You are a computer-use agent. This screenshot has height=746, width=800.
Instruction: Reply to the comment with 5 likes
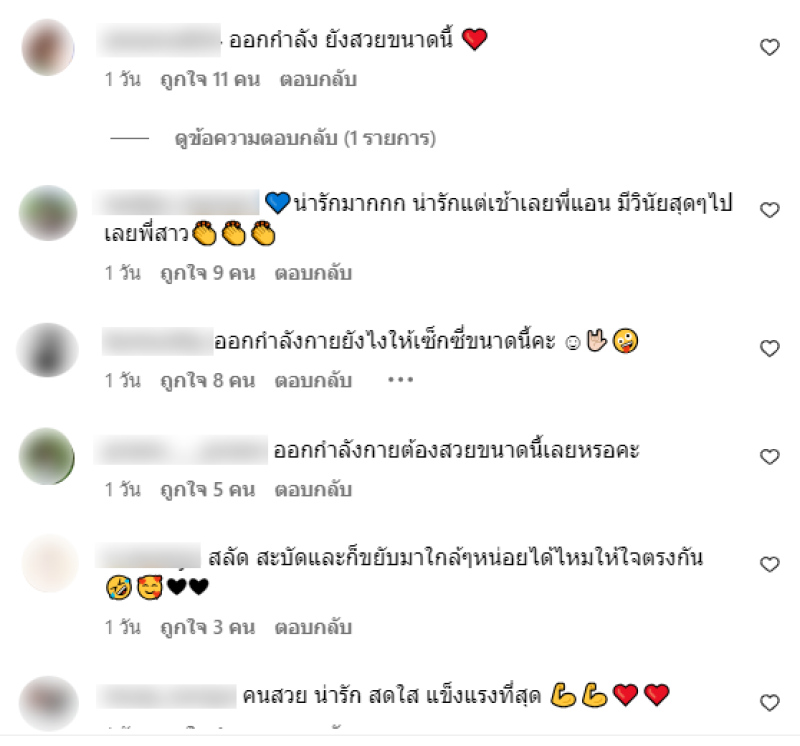click(313, 490)
